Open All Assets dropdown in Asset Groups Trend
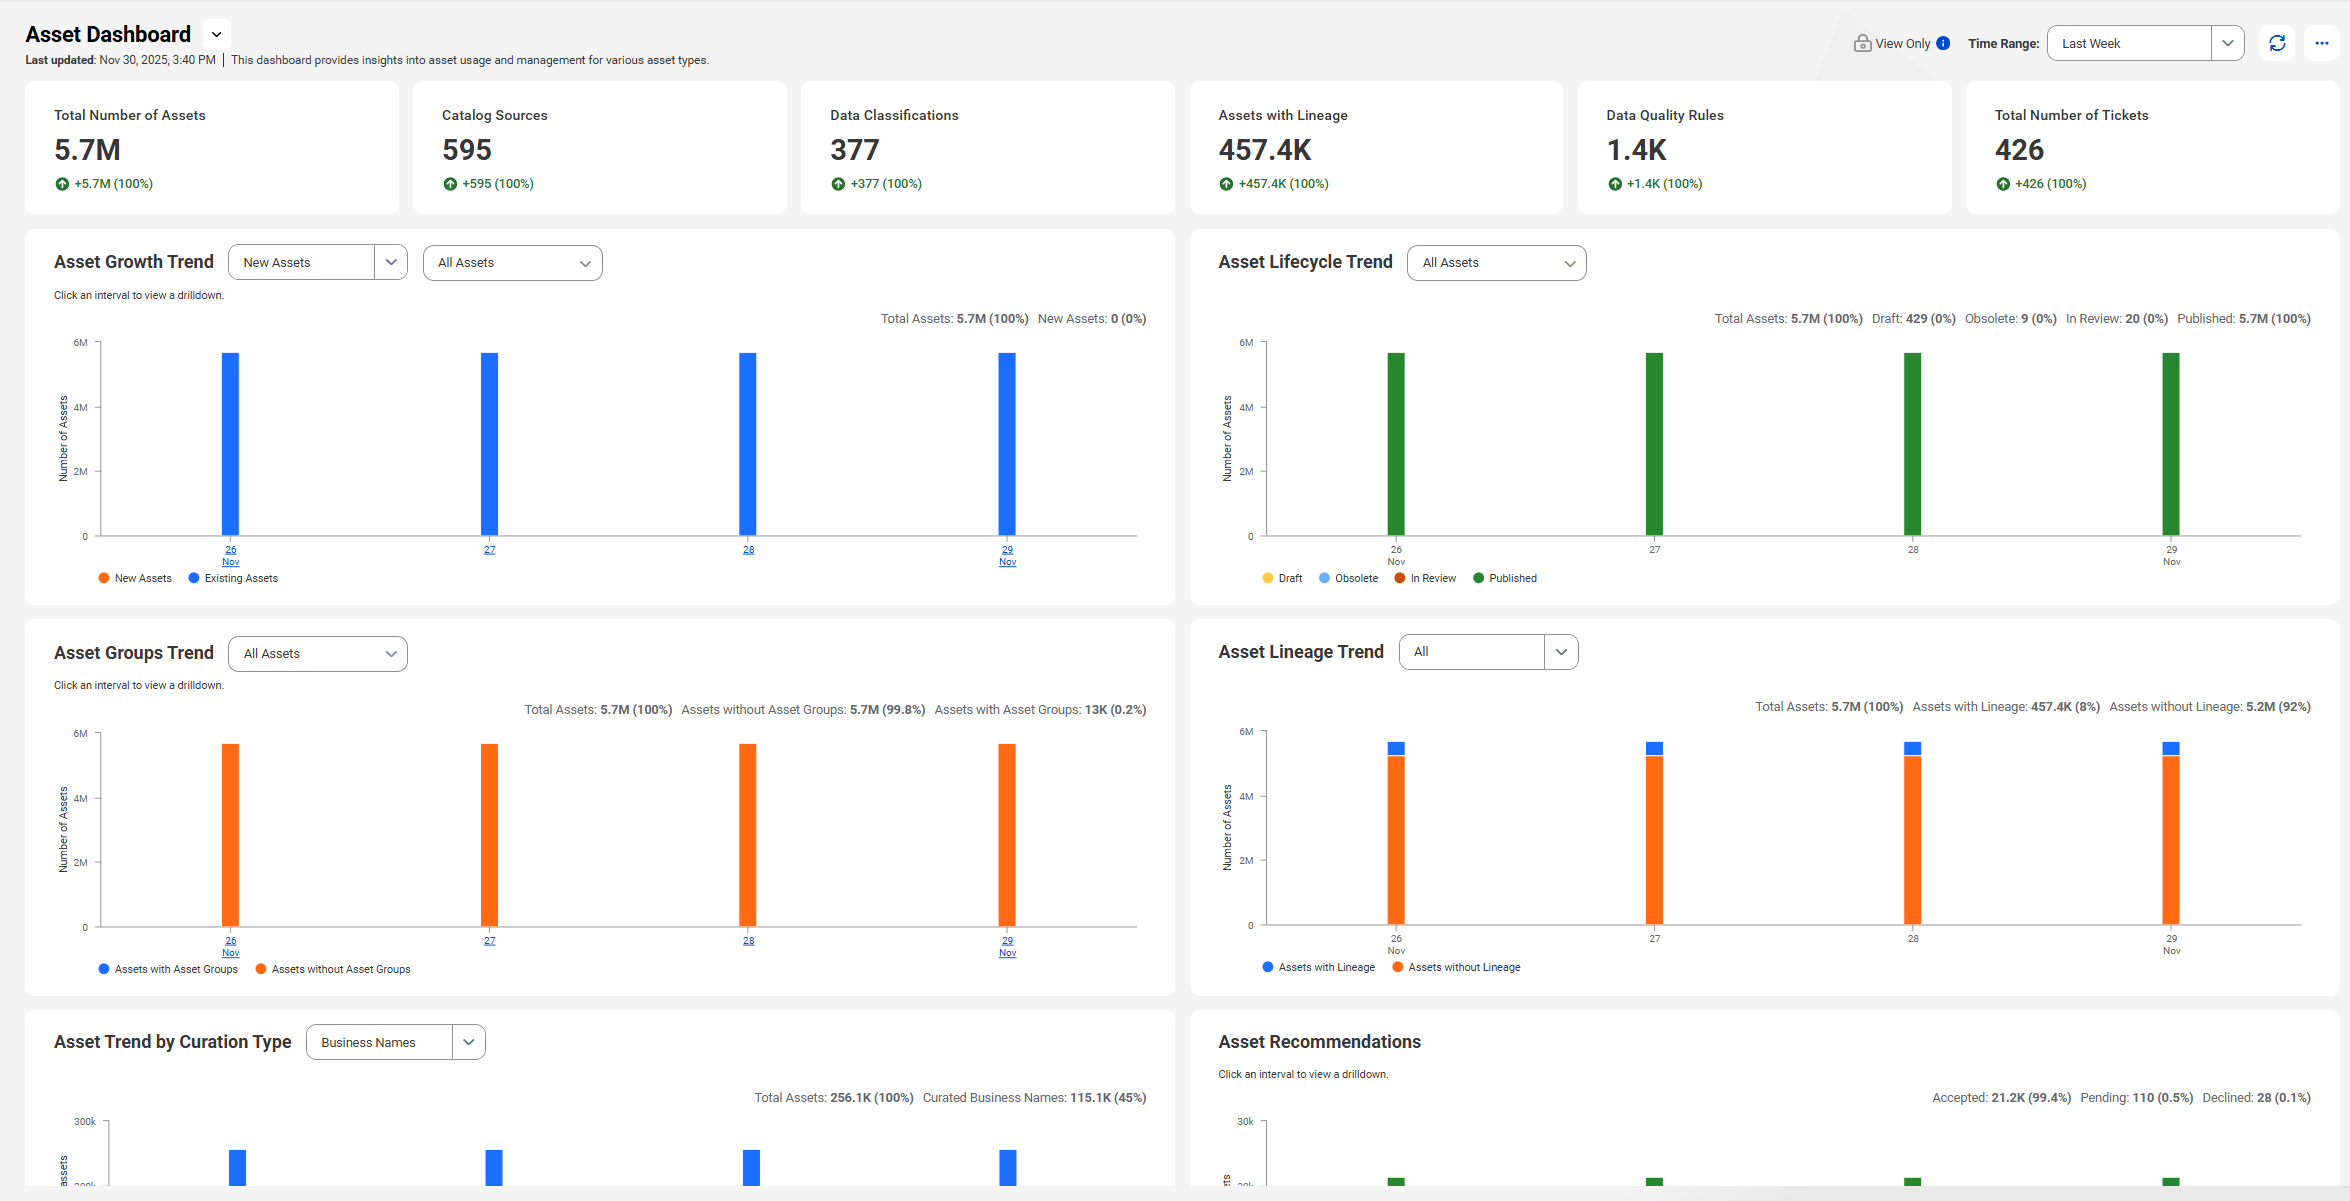The width and height of the screenshot is (2350, 1201). click(317, 653)
